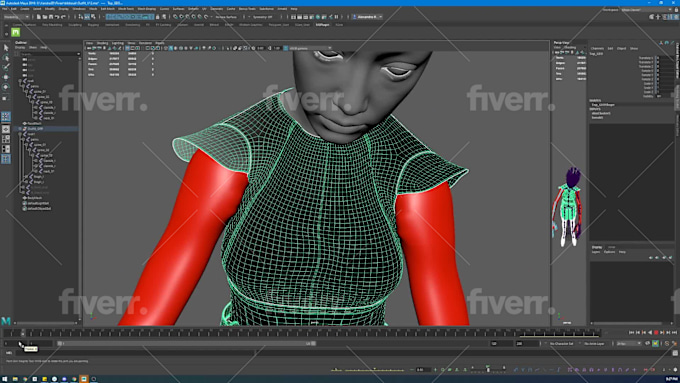The image size is (680, 383).
Task: Click the range slider bar
Action: [186, 344]
